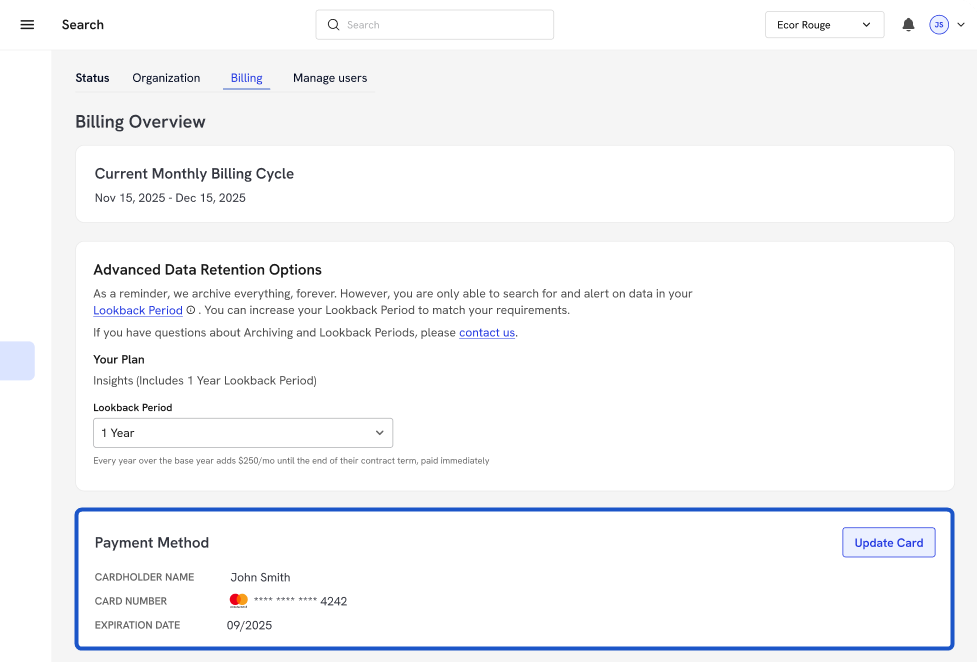Select the highlighted item in left sidebar
The width and height of the screenshot is (977, 662).
click(x=17, y=361)
